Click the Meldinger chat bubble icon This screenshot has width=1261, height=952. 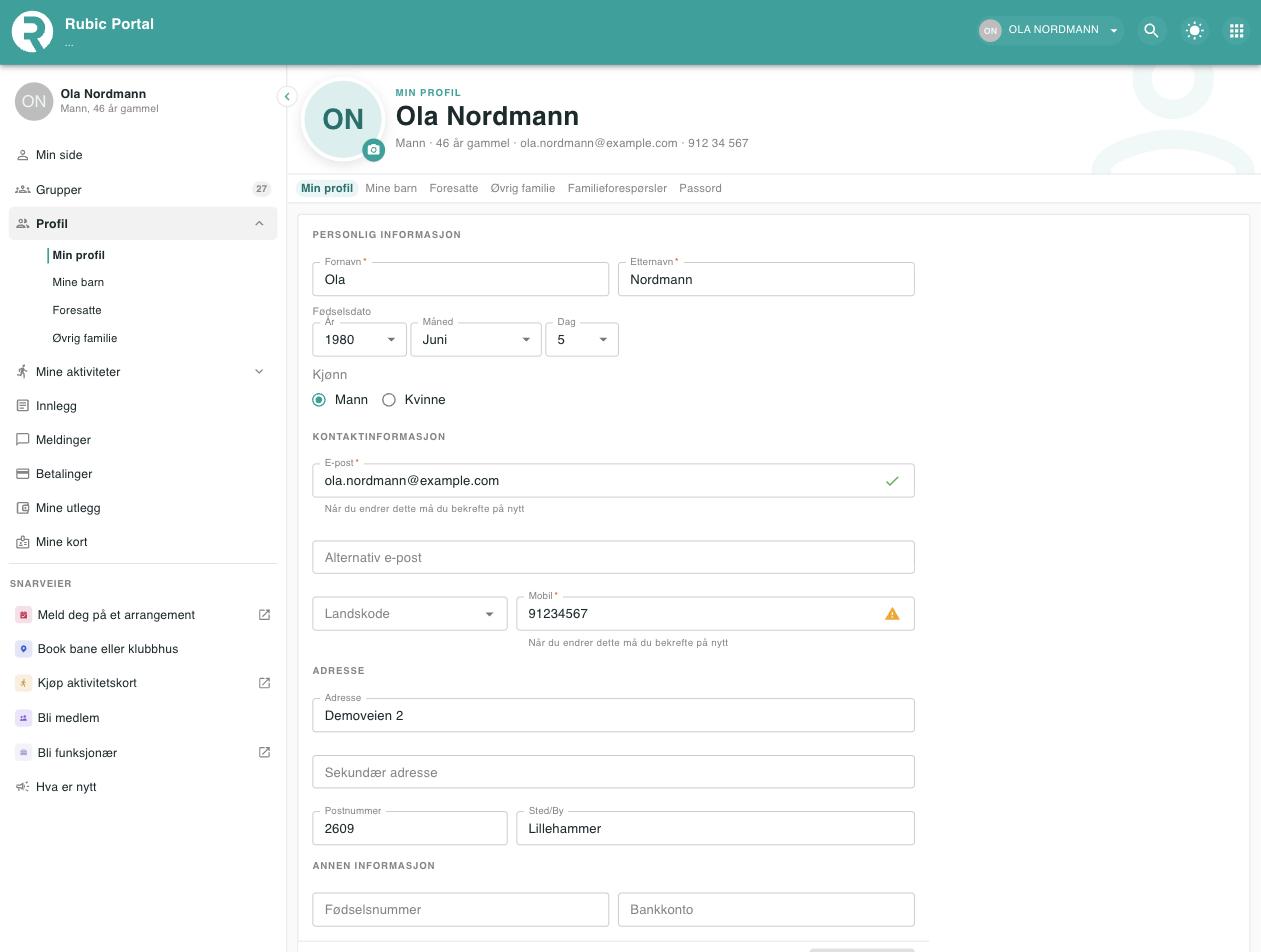tap(23, 440)
